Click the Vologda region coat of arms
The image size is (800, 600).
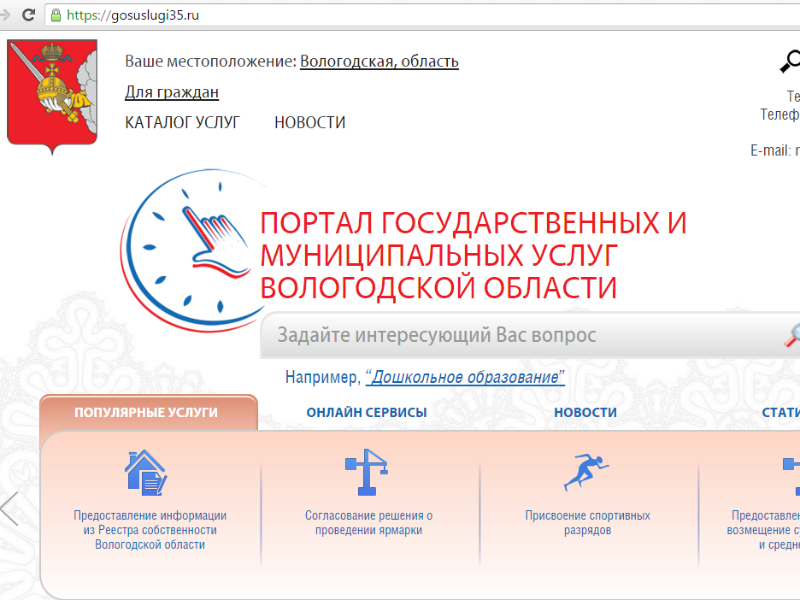[x=52, y=95]
